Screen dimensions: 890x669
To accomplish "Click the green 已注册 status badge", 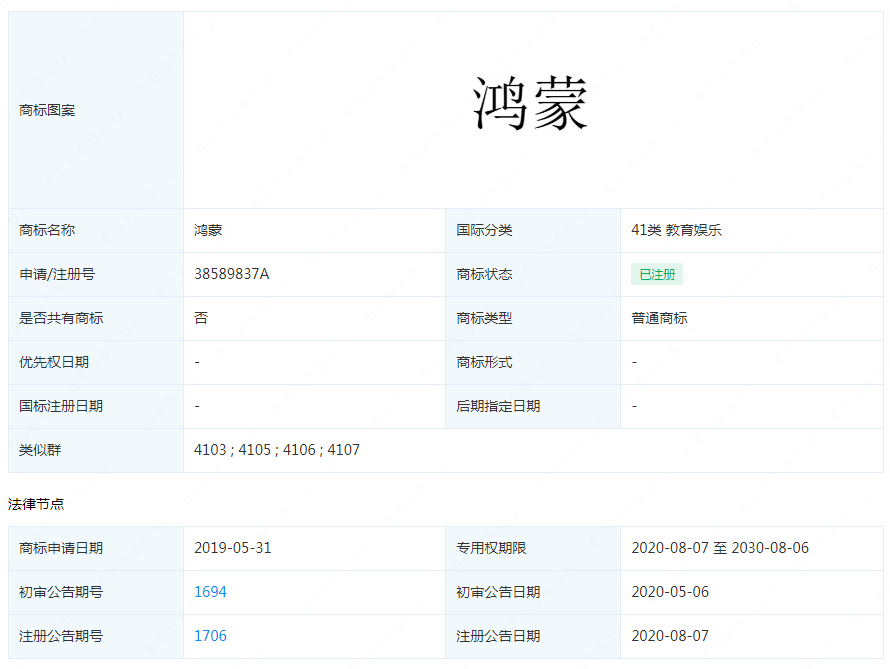I will (657, 274).
